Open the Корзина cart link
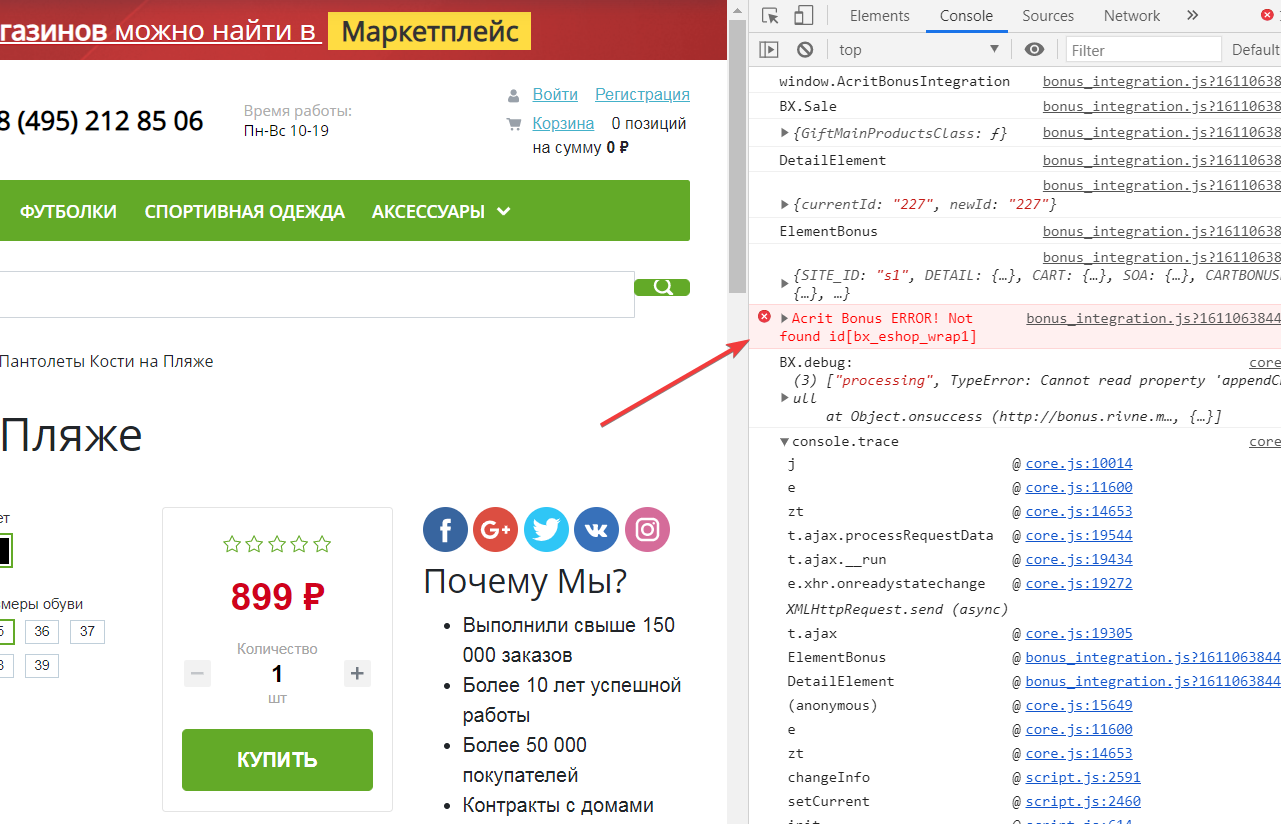Screen dimensions: 1281x824 [x=563, y=123]
